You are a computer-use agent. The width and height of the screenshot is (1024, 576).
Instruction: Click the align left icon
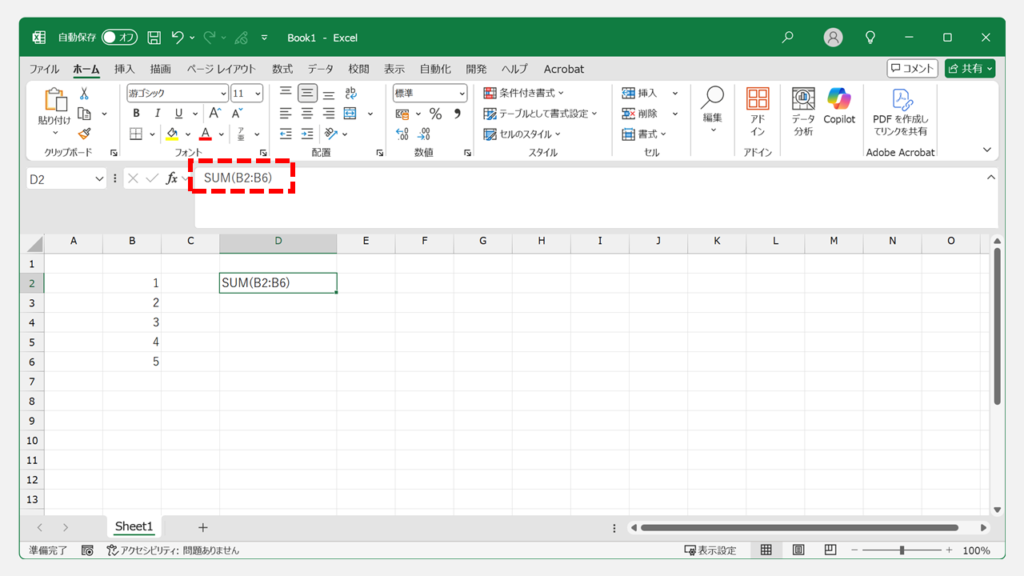click(x=285, y=114)
